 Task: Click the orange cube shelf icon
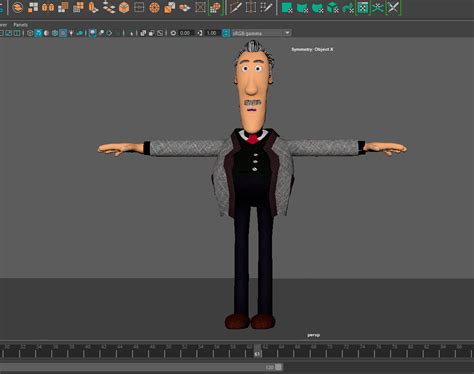pos(124,7)
